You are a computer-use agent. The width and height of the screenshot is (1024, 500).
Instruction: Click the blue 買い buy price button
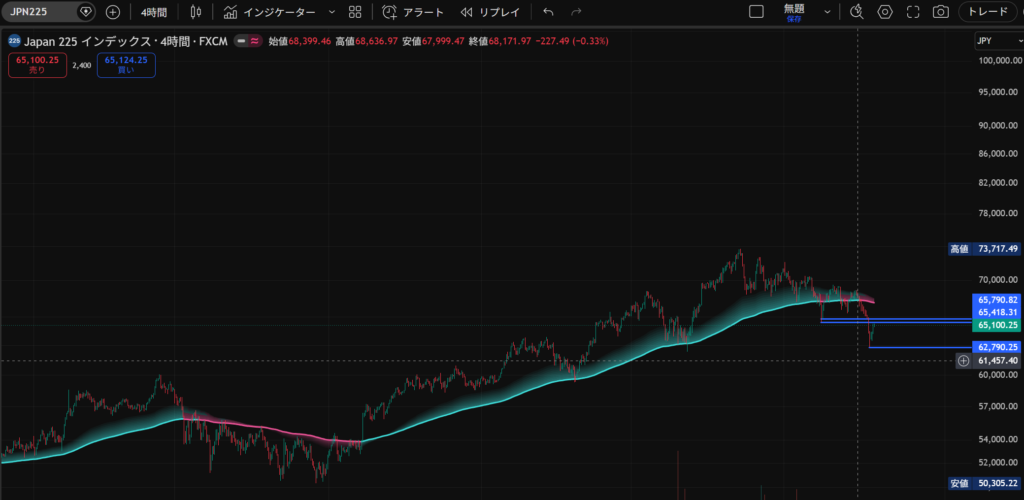coord(126,65)
